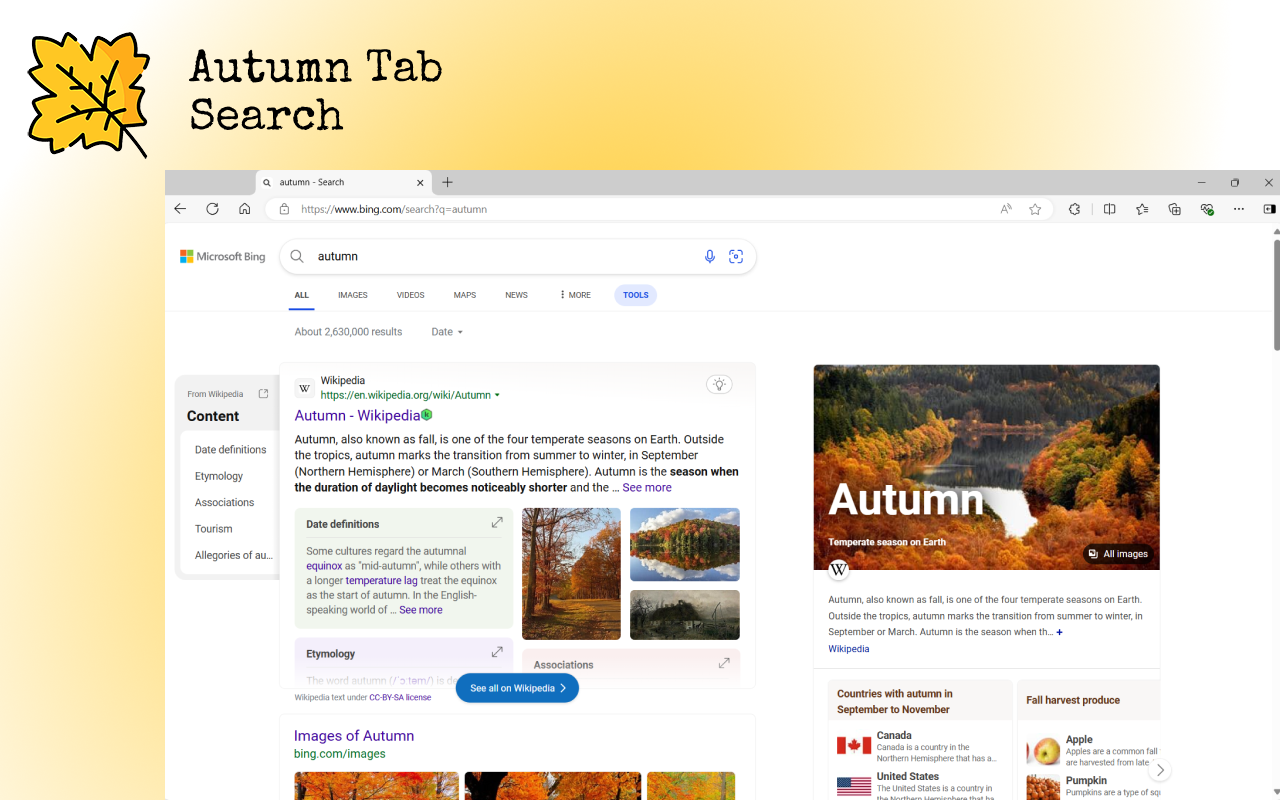Expand the MORE search categories menu
This screenshot has height=800, width=1280.
point(574,294)
